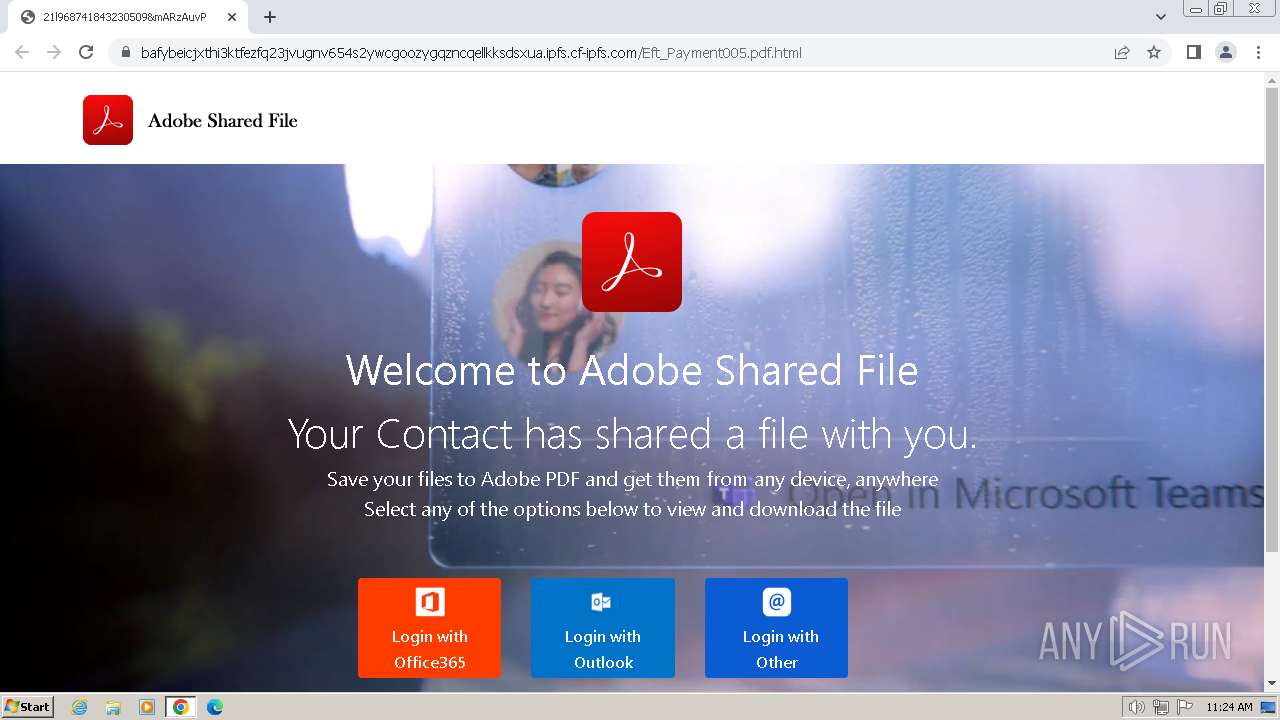Open a new tab with plus button
Viewport: 1280px width, 720px height.
270,17
